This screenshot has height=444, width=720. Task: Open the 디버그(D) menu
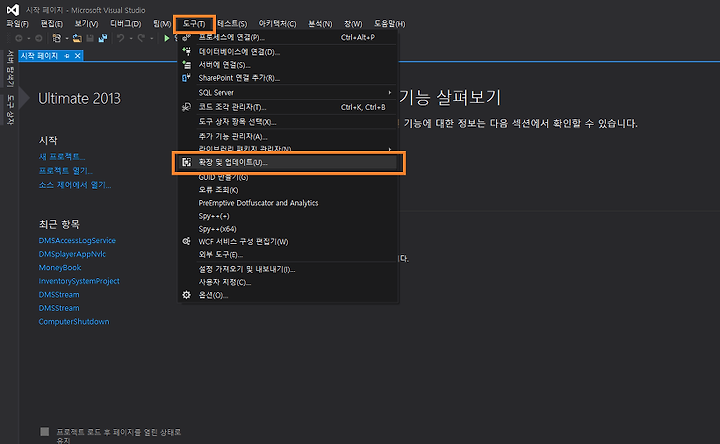[x=125, y=24]
